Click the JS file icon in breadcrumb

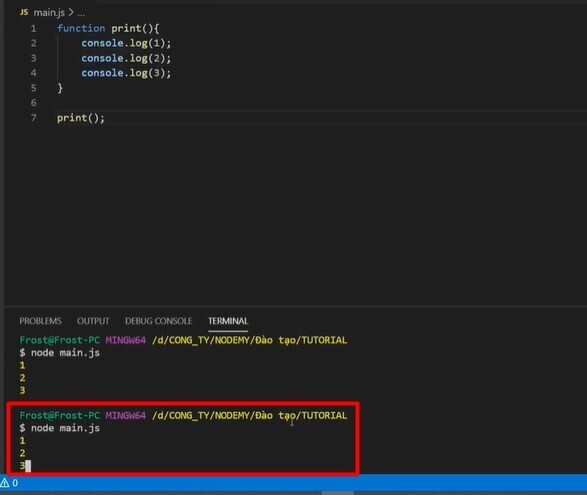point(24,12)
